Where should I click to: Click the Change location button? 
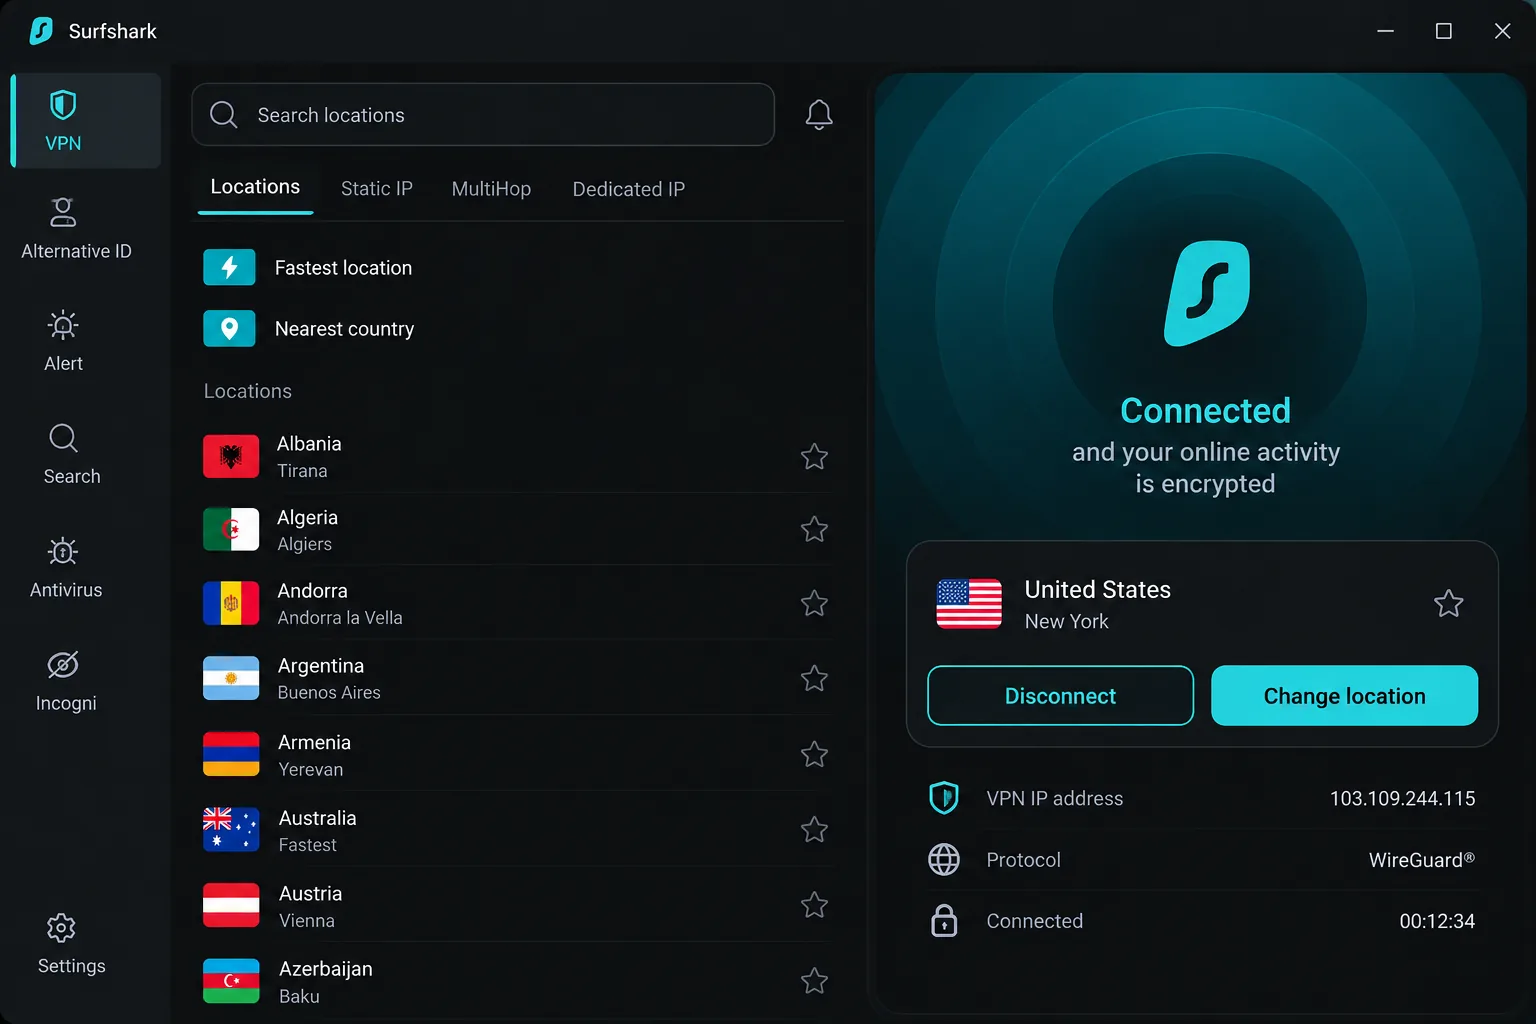(1344, 696)
